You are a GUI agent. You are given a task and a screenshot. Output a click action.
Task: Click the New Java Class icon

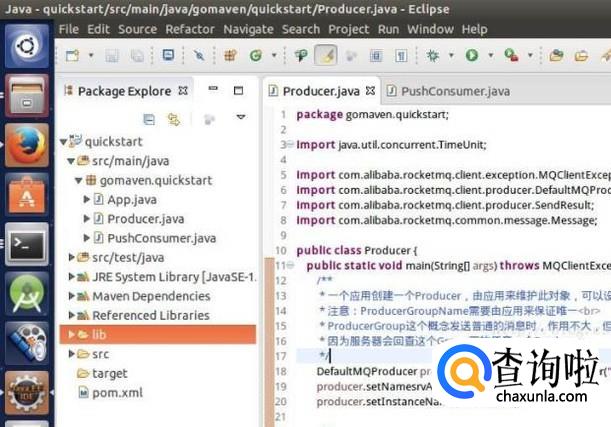click(256, 56)
